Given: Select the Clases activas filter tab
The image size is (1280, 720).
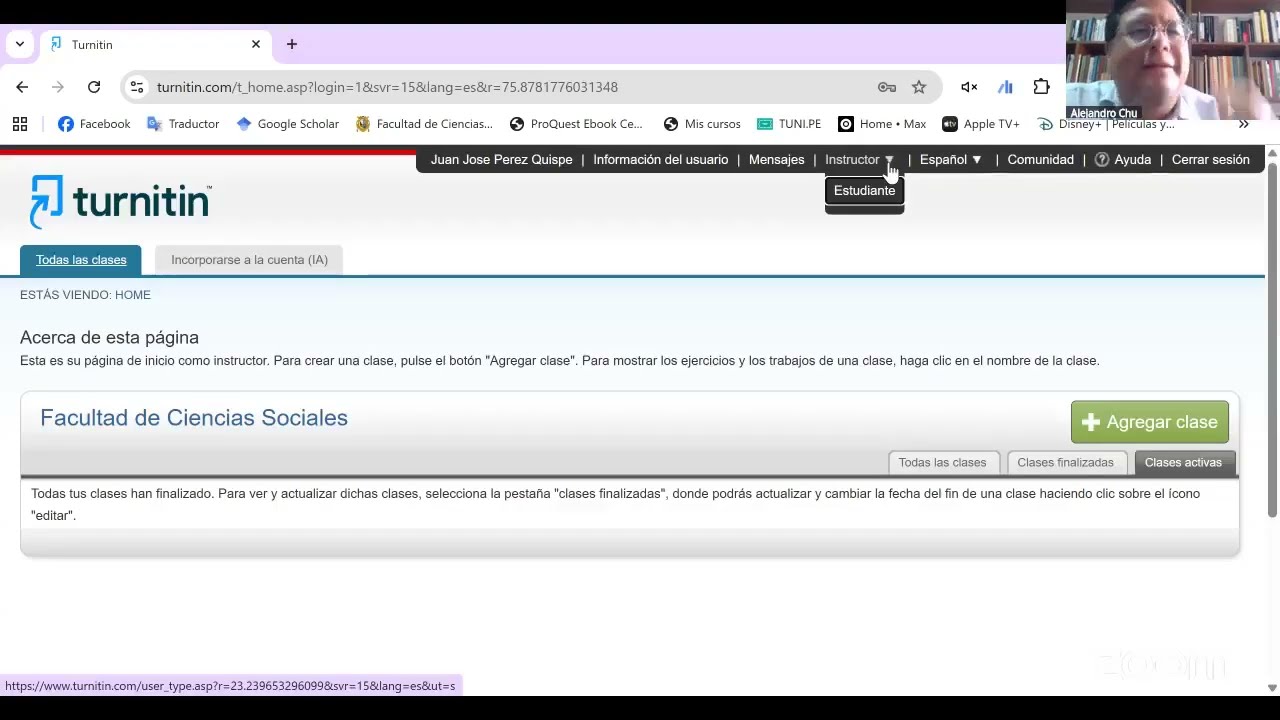Looking at the screenshot, I should coord(1183,462).
